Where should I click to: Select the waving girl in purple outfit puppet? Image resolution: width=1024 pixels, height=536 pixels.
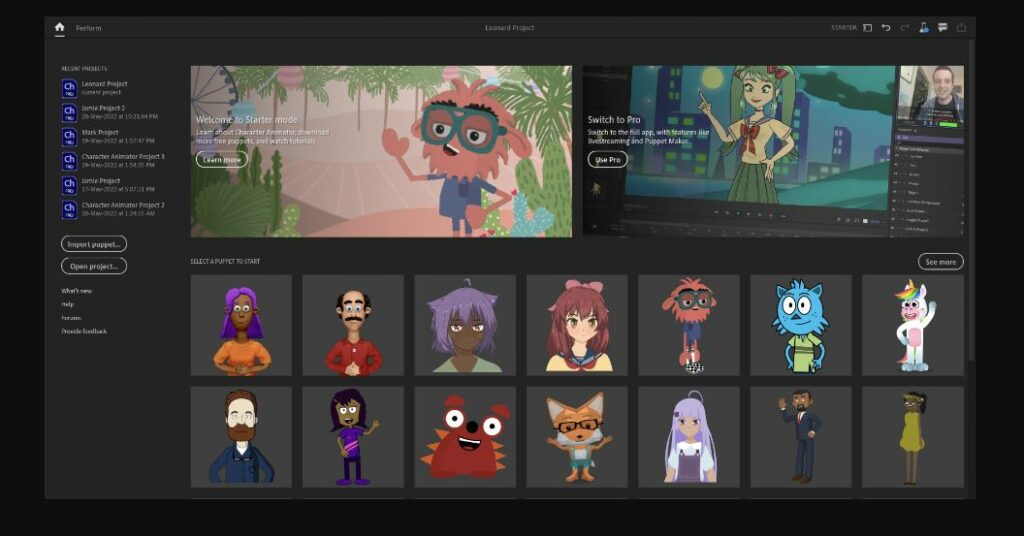(353, 437)
